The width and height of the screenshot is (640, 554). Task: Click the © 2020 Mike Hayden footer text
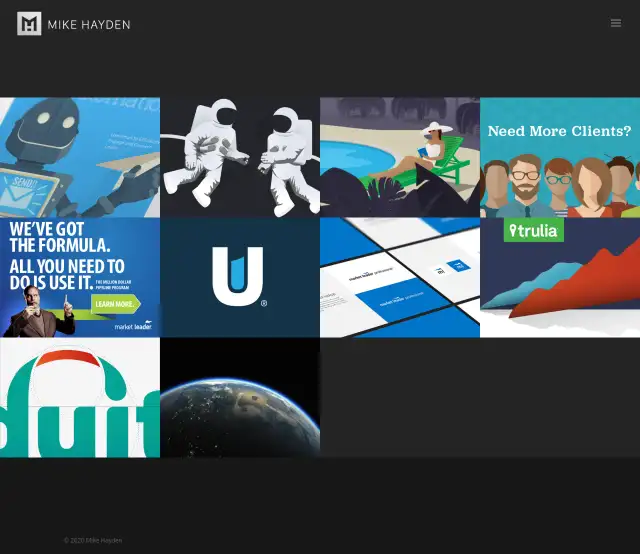pyautogui.click(x=93, y=540)
